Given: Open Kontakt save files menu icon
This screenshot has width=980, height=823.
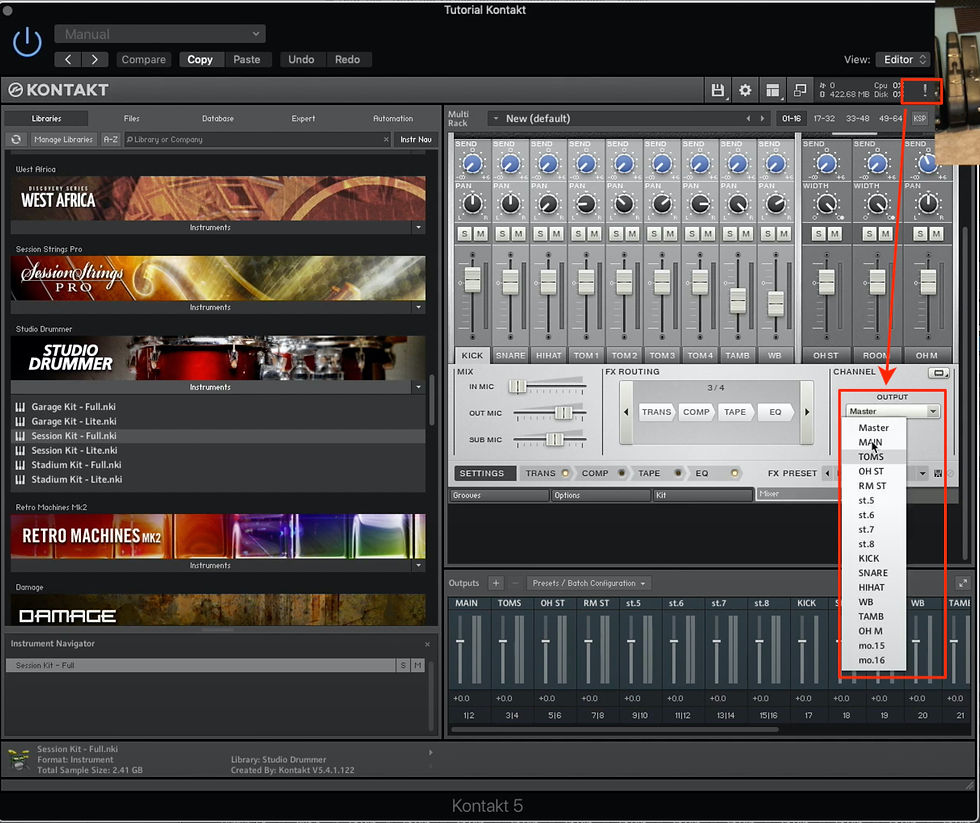Looking at the screenshot, I should point(718,90).
